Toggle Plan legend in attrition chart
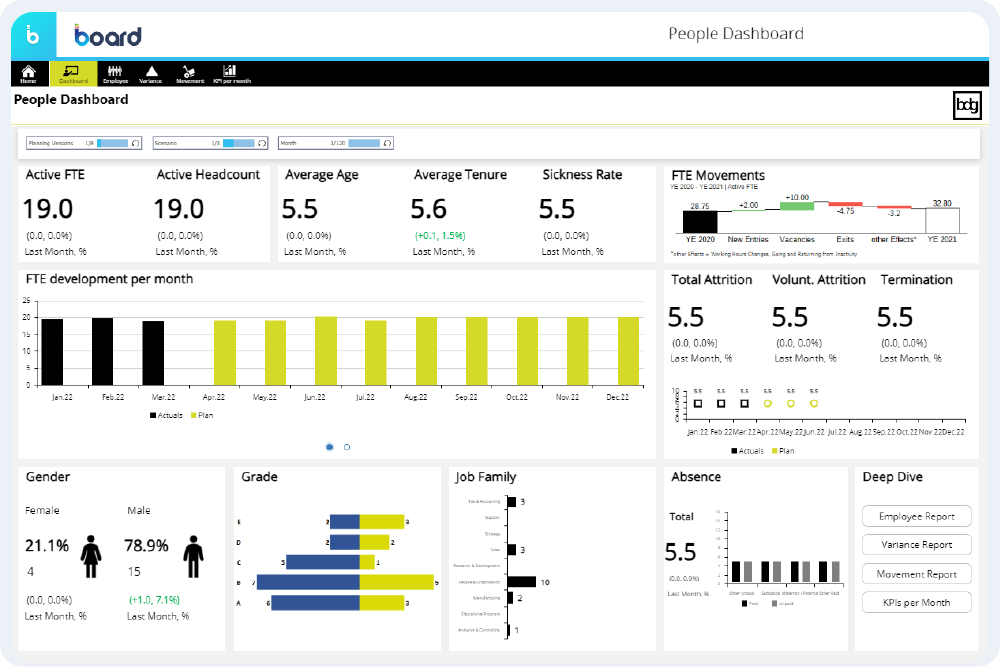Screen dimensions: 1000x667 pyautogui.click(x=783, y=451)
